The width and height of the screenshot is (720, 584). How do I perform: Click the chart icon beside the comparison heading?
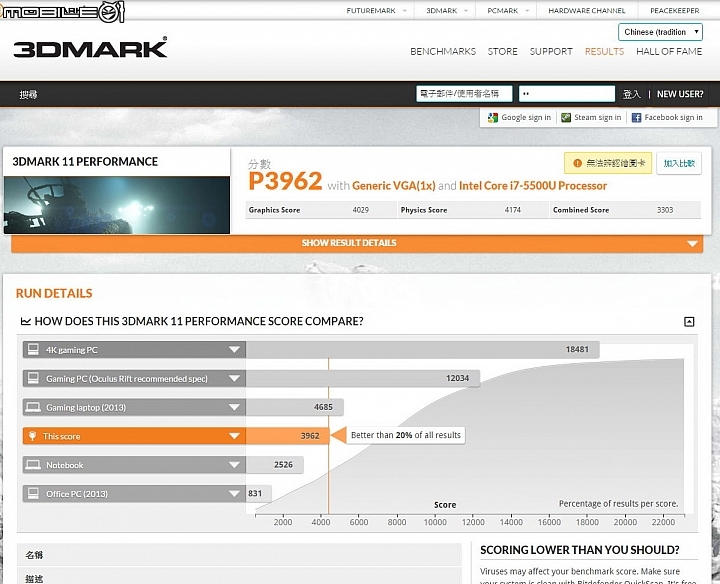point(26,321)
